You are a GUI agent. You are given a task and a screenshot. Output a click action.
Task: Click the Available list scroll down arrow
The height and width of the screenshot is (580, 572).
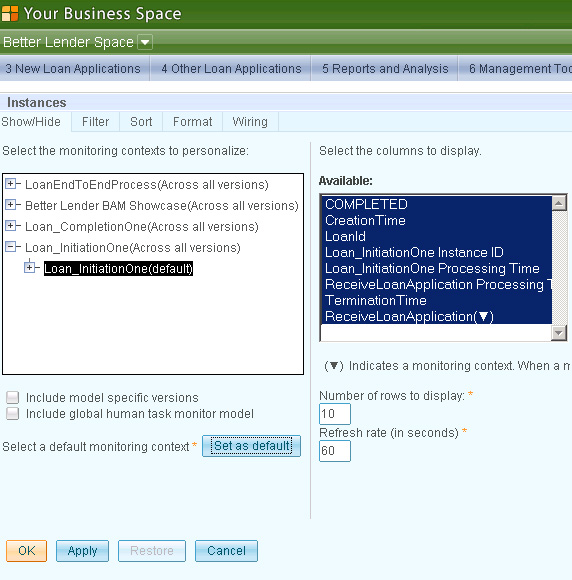click(x=559, y=333)
